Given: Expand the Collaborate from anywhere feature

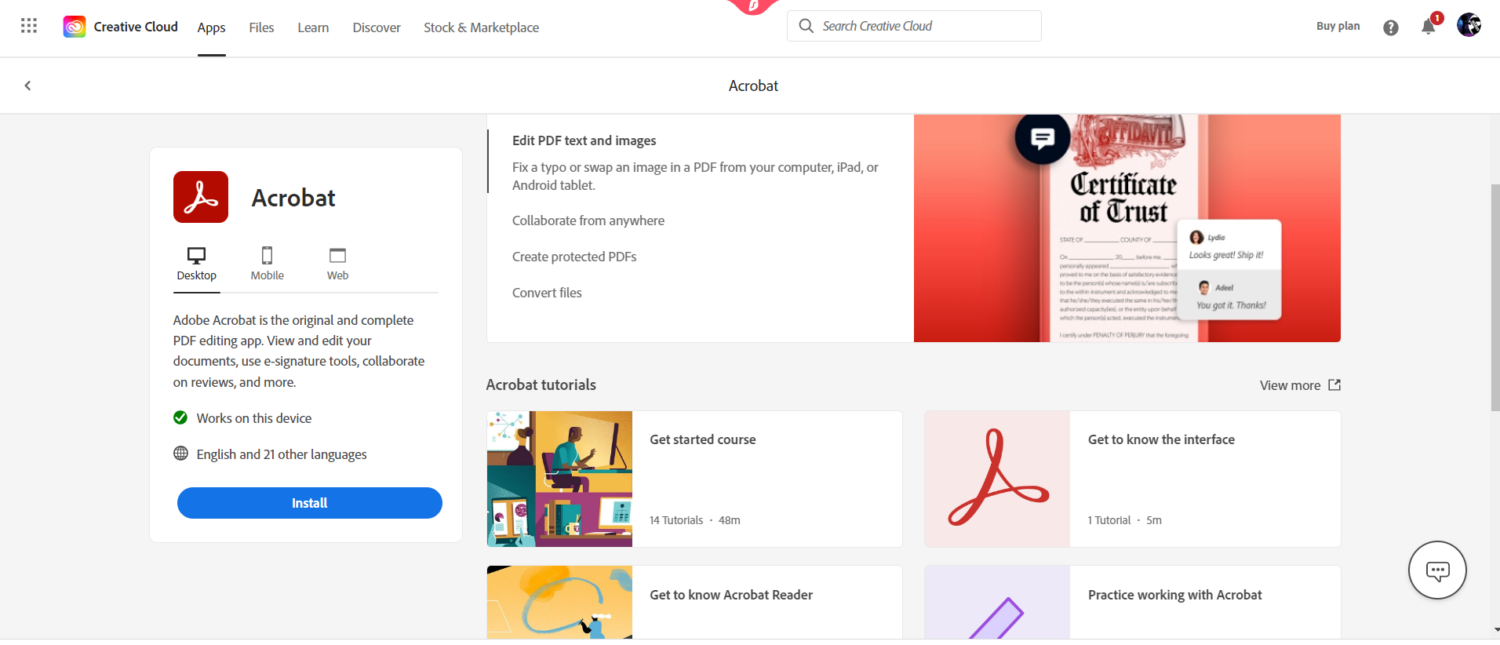Looking at the screenshot, I should [588, 221].
